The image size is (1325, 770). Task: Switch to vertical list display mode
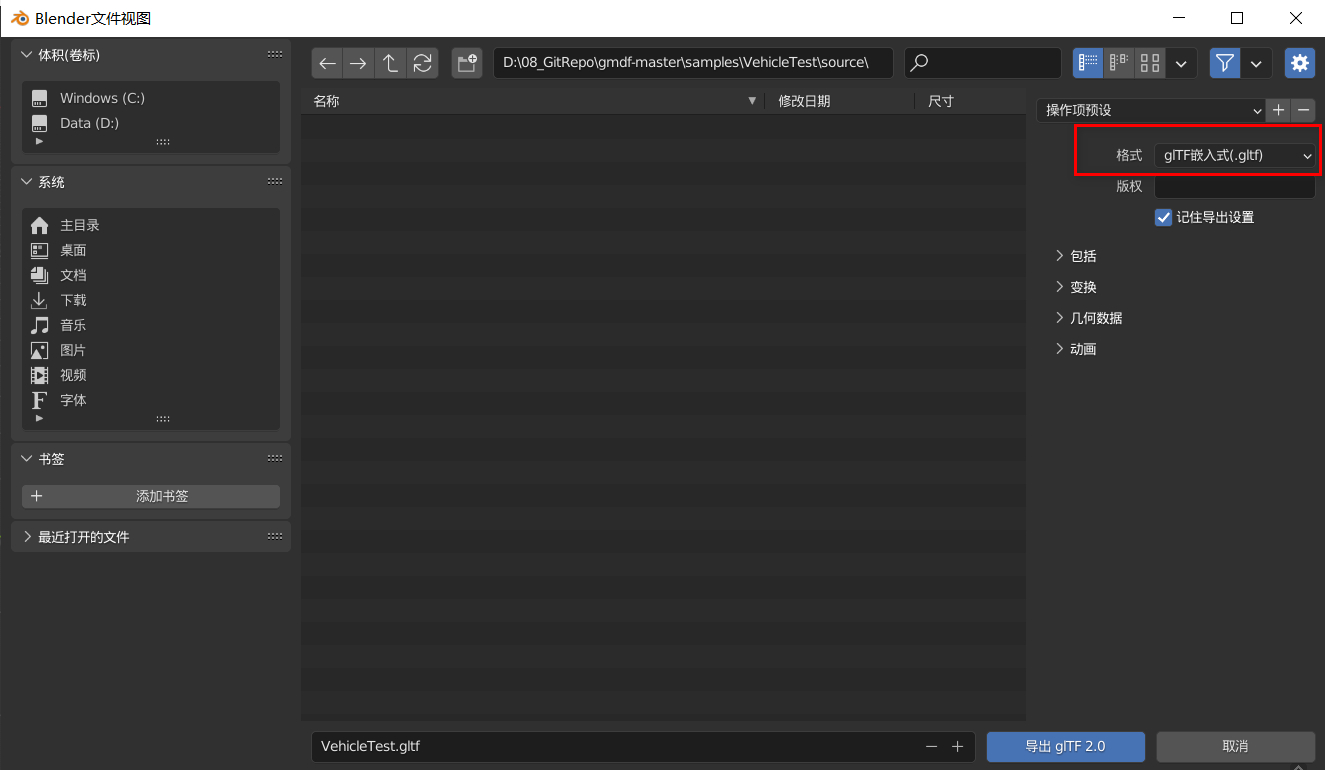1088,62
